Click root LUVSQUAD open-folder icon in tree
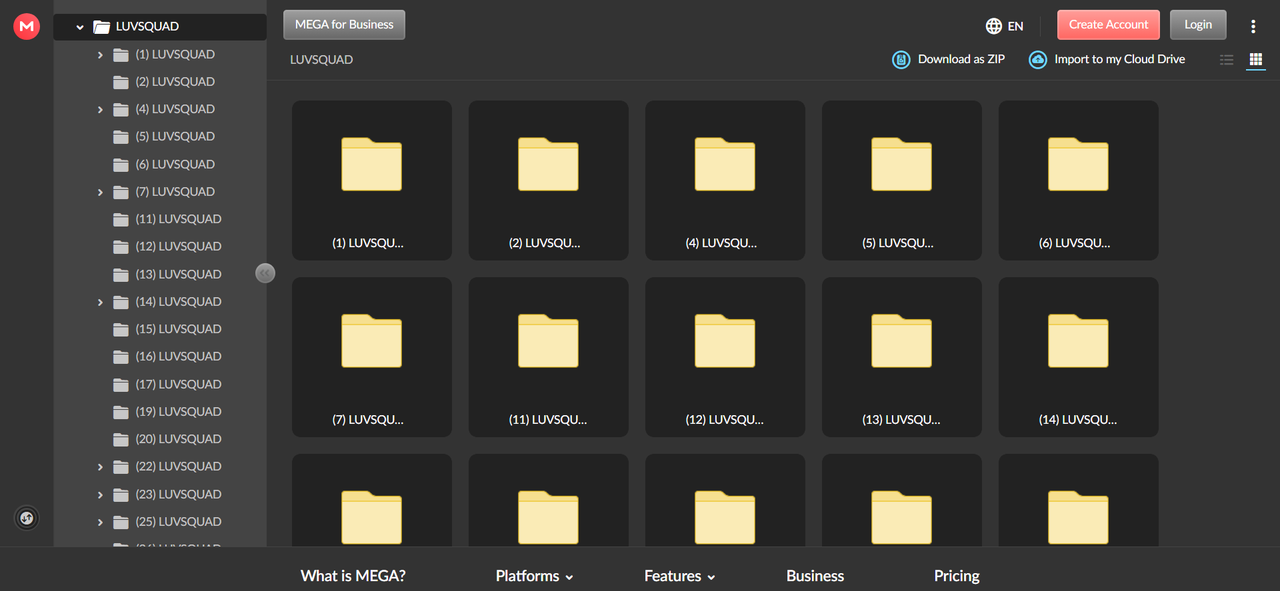Screen dimensions: 1280x591 click(101, 27)
